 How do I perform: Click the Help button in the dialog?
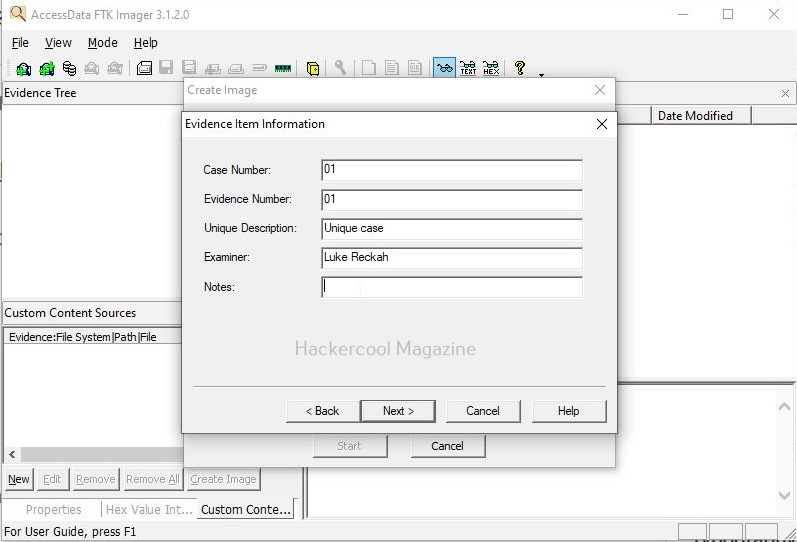point(568,411)
